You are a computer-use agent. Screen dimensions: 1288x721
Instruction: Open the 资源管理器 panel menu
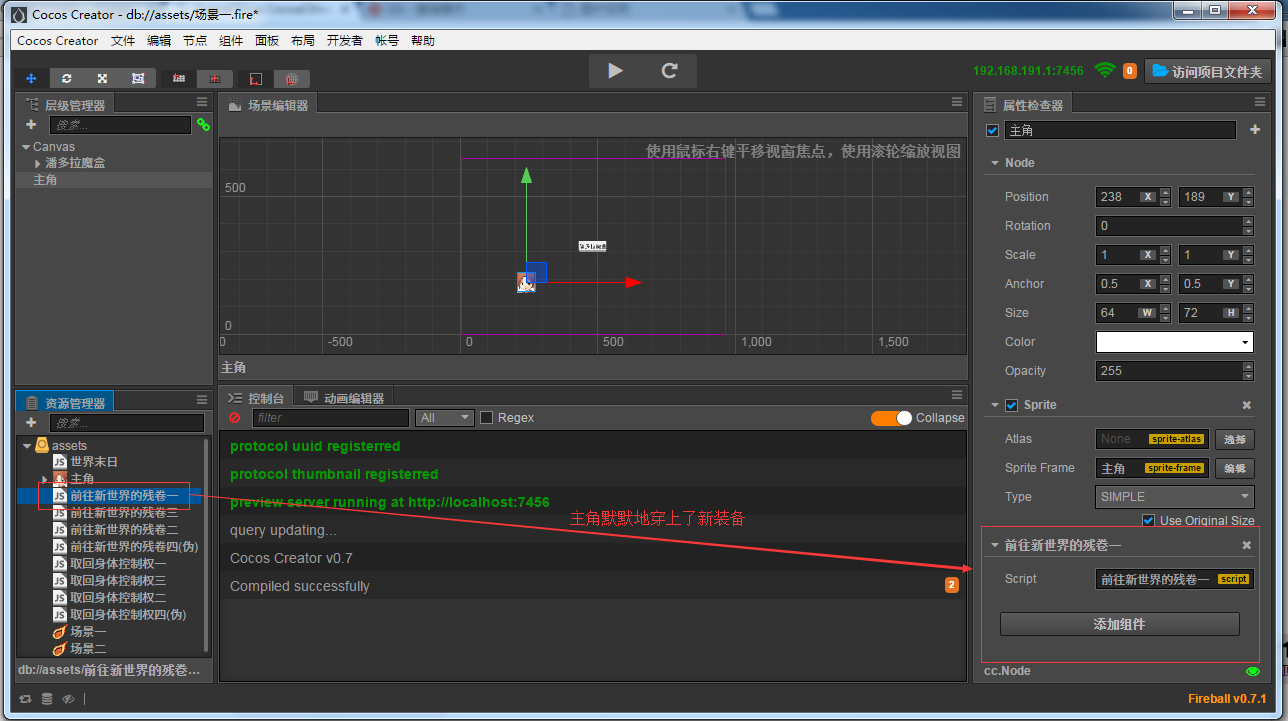click(202, 400)
